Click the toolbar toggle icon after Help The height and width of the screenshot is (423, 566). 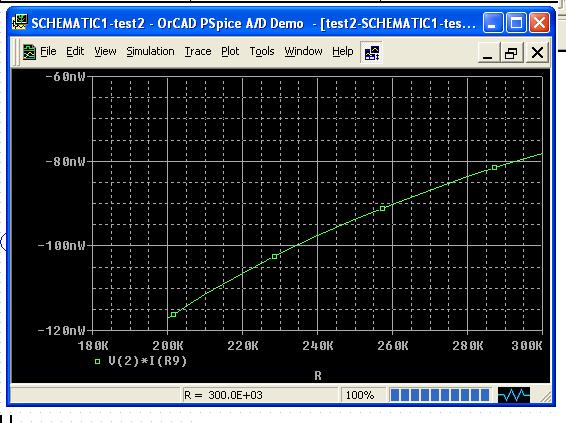coord(371,52)
